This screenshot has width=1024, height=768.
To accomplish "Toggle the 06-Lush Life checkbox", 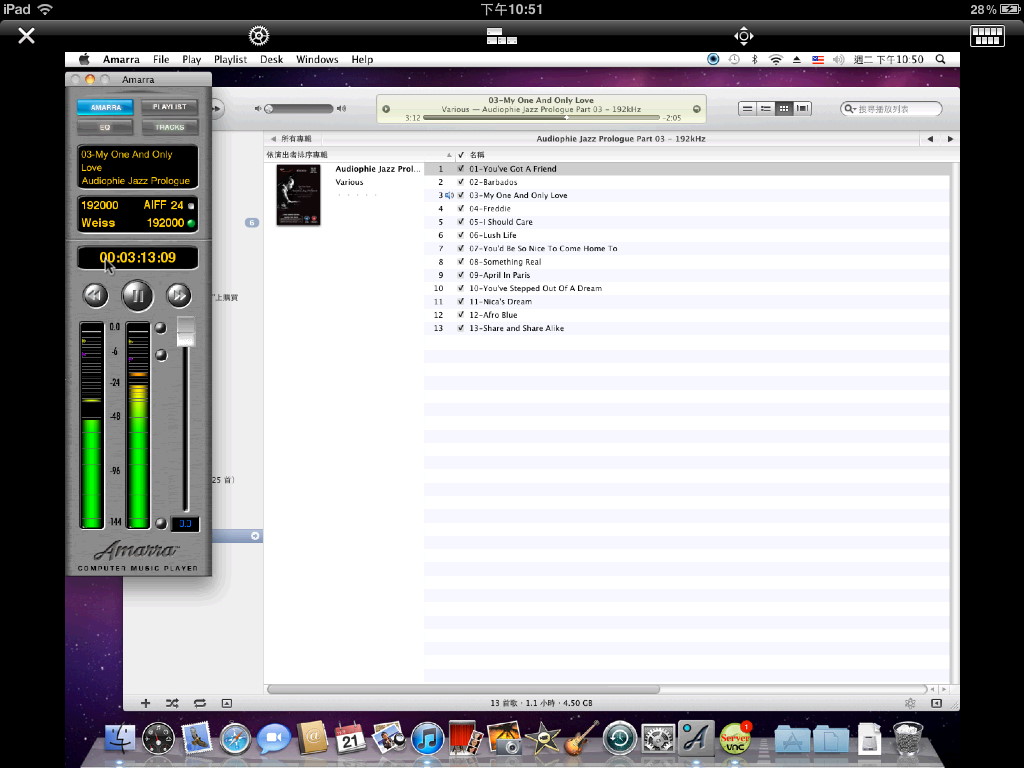I will point(461,235).
